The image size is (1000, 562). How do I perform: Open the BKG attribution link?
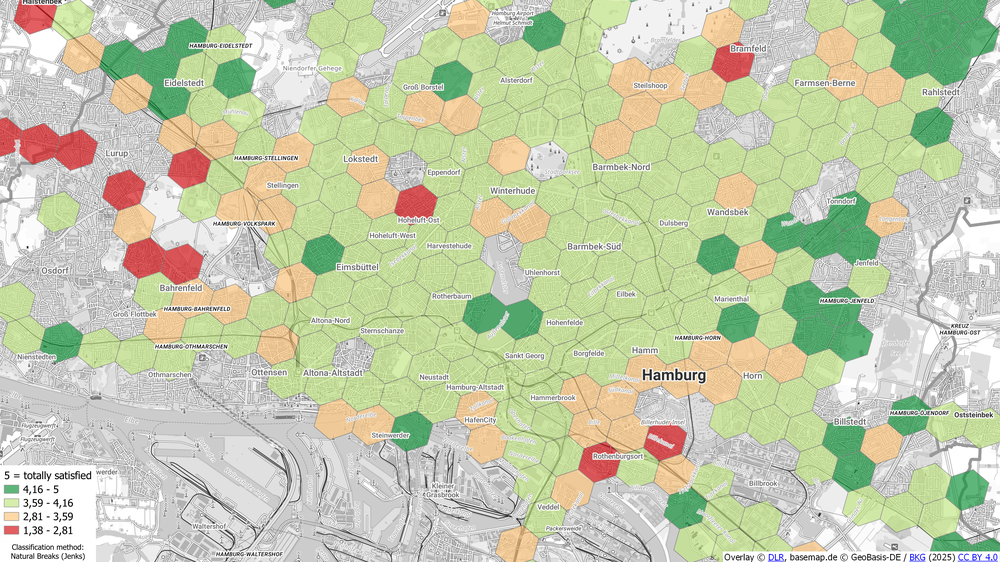919,556
